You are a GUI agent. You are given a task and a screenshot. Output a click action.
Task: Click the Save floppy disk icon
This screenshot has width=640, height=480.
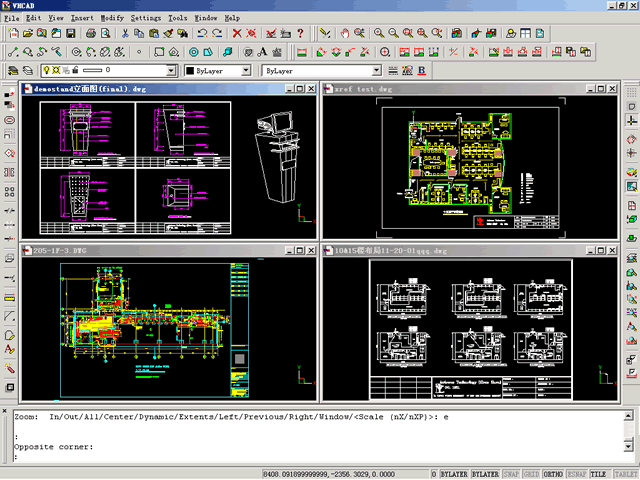[71, 33]
